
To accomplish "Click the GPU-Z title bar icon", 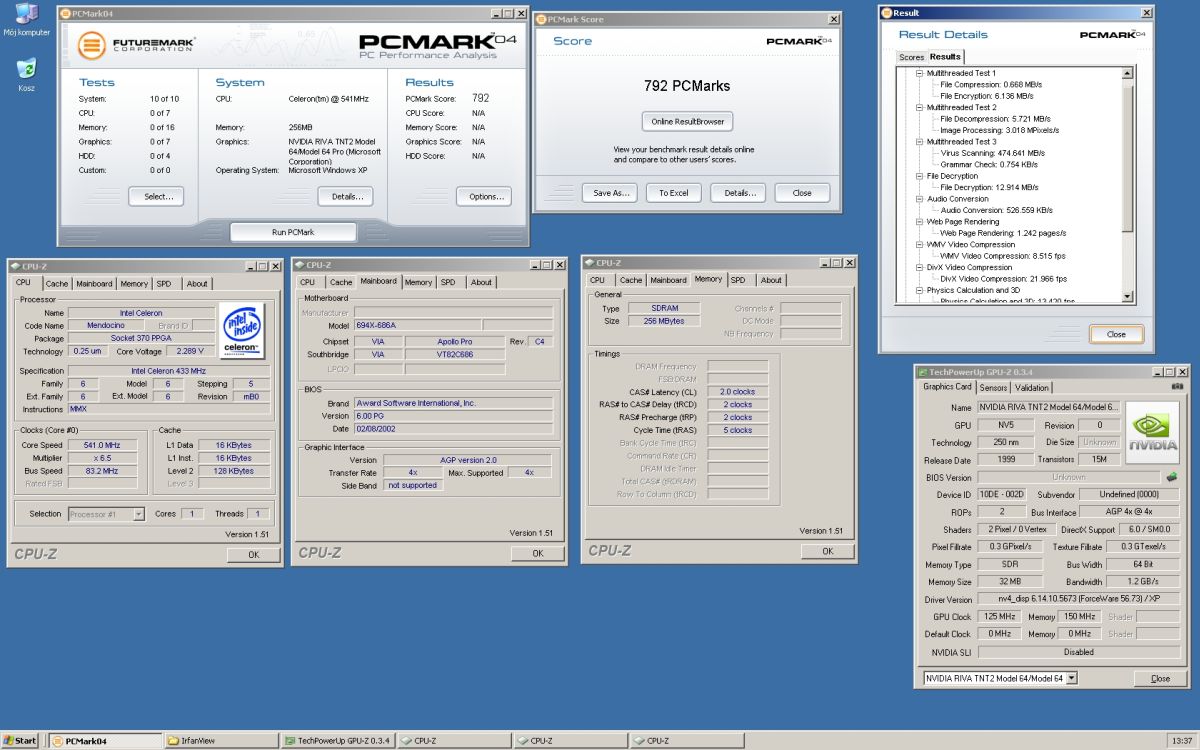I will [x=922, y=371].
